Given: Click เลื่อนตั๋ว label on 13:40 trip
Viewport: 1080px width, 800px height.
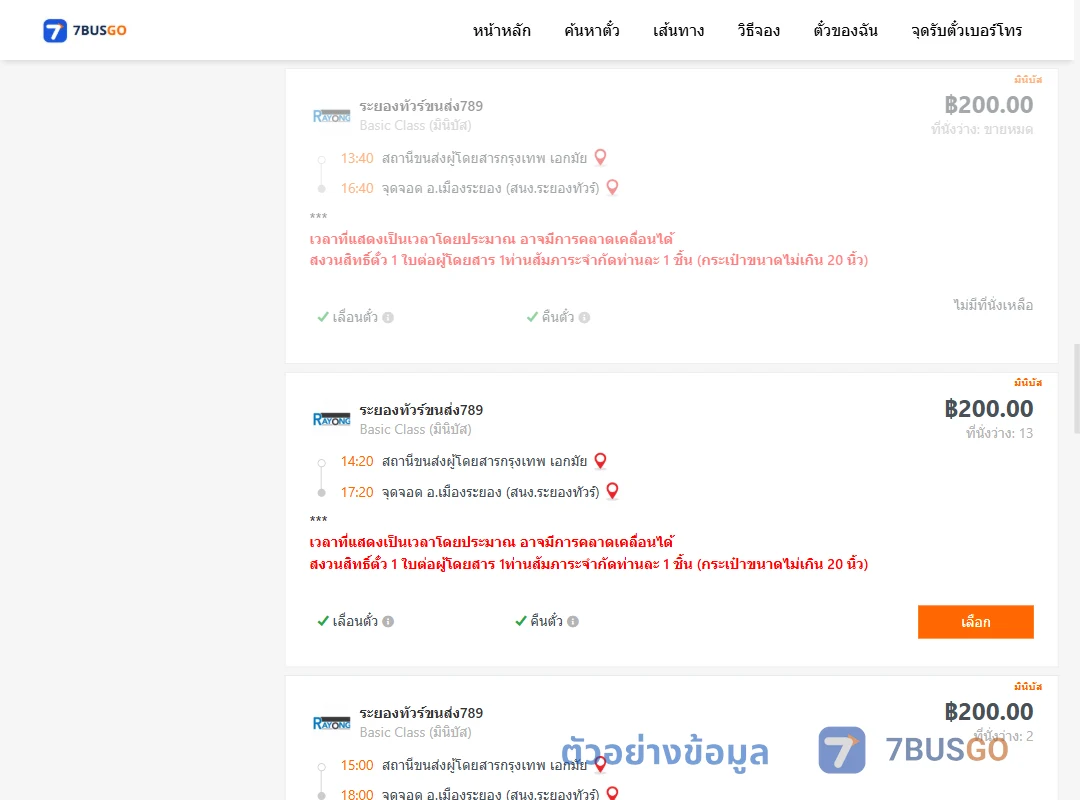Looking at the screenshot, I should click(x=355, y=317).
